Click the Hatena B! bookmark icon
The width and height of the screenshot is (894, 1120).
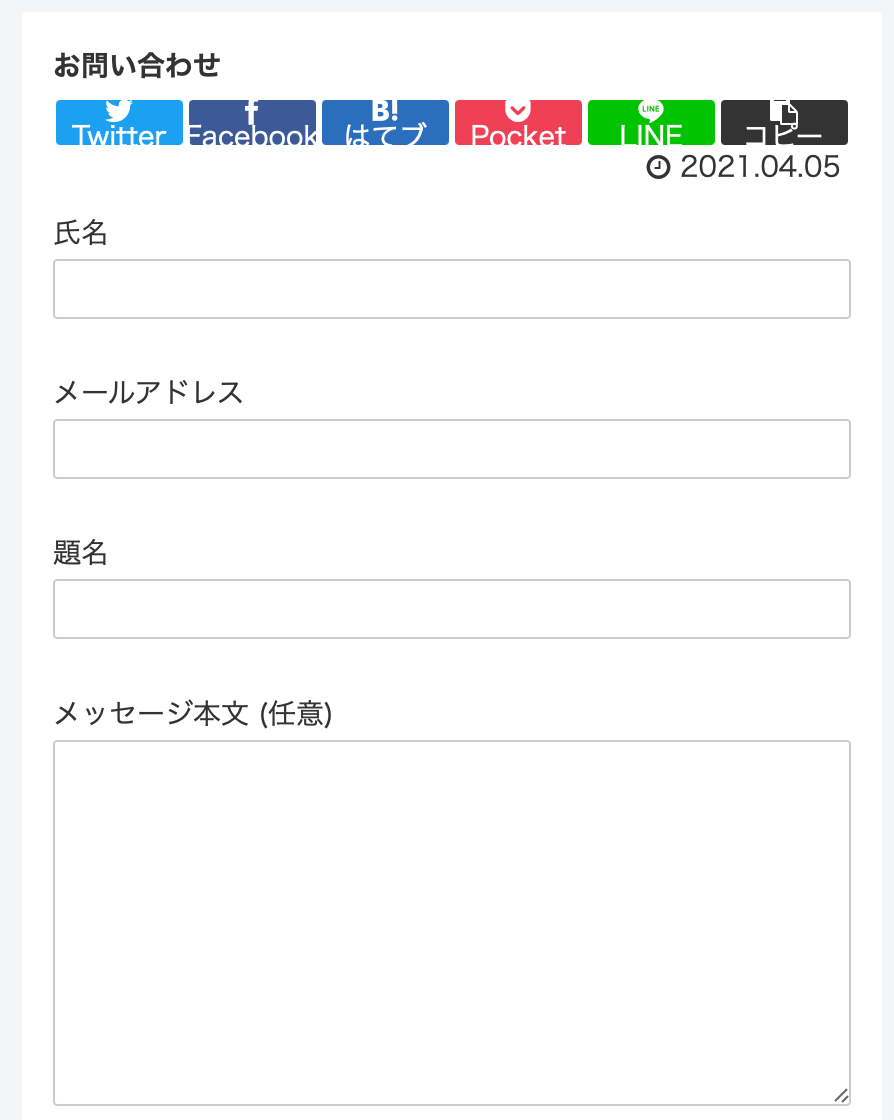click(385, 109)
